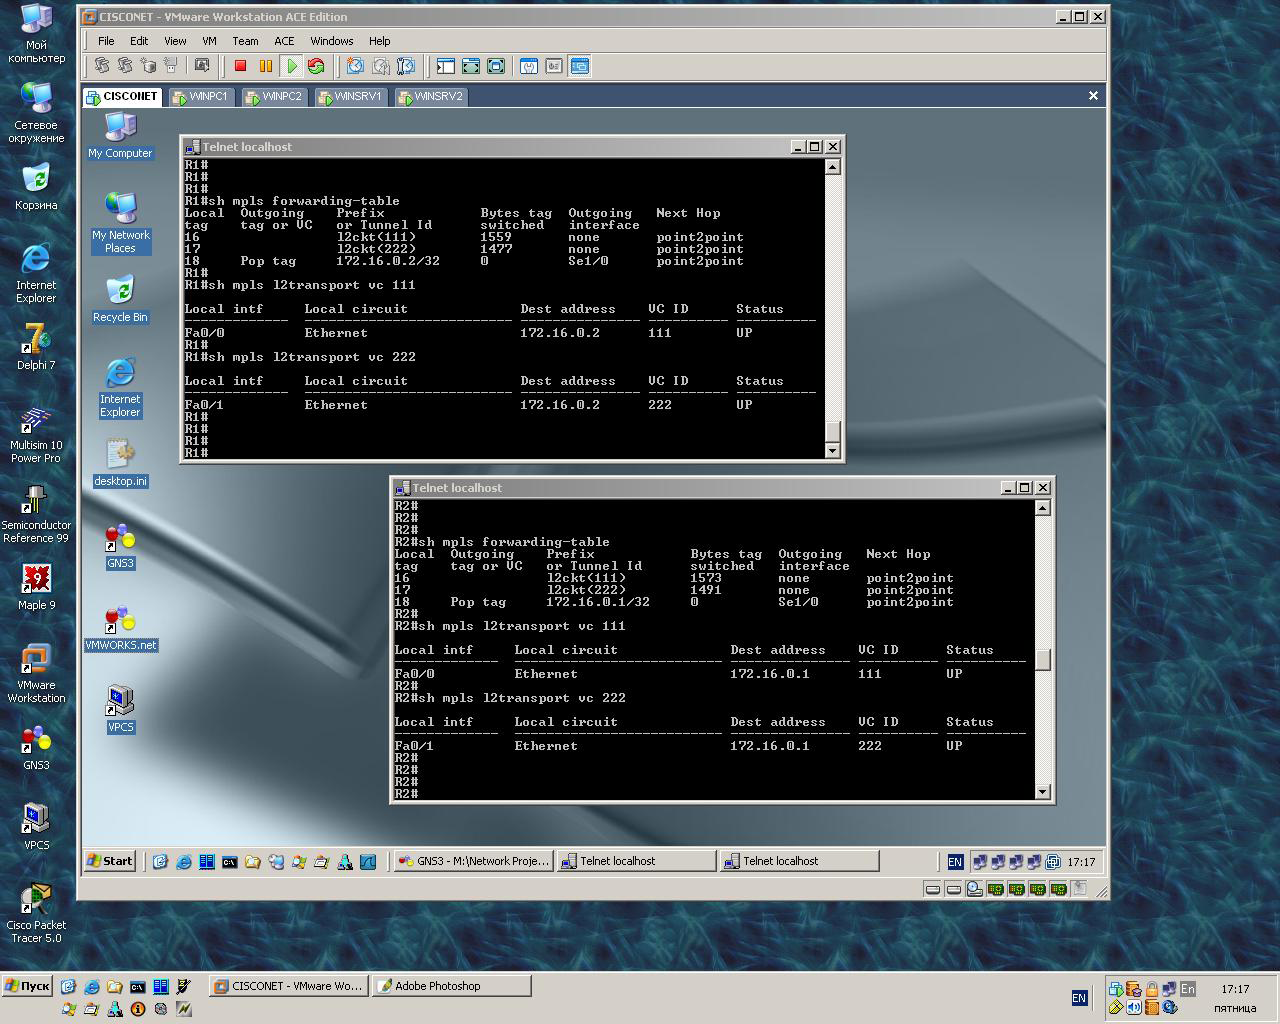Open GNS3 shortcut on guest desktop
The image size is (1280, 1024).
pyautogui.click(x=120, y=546)
